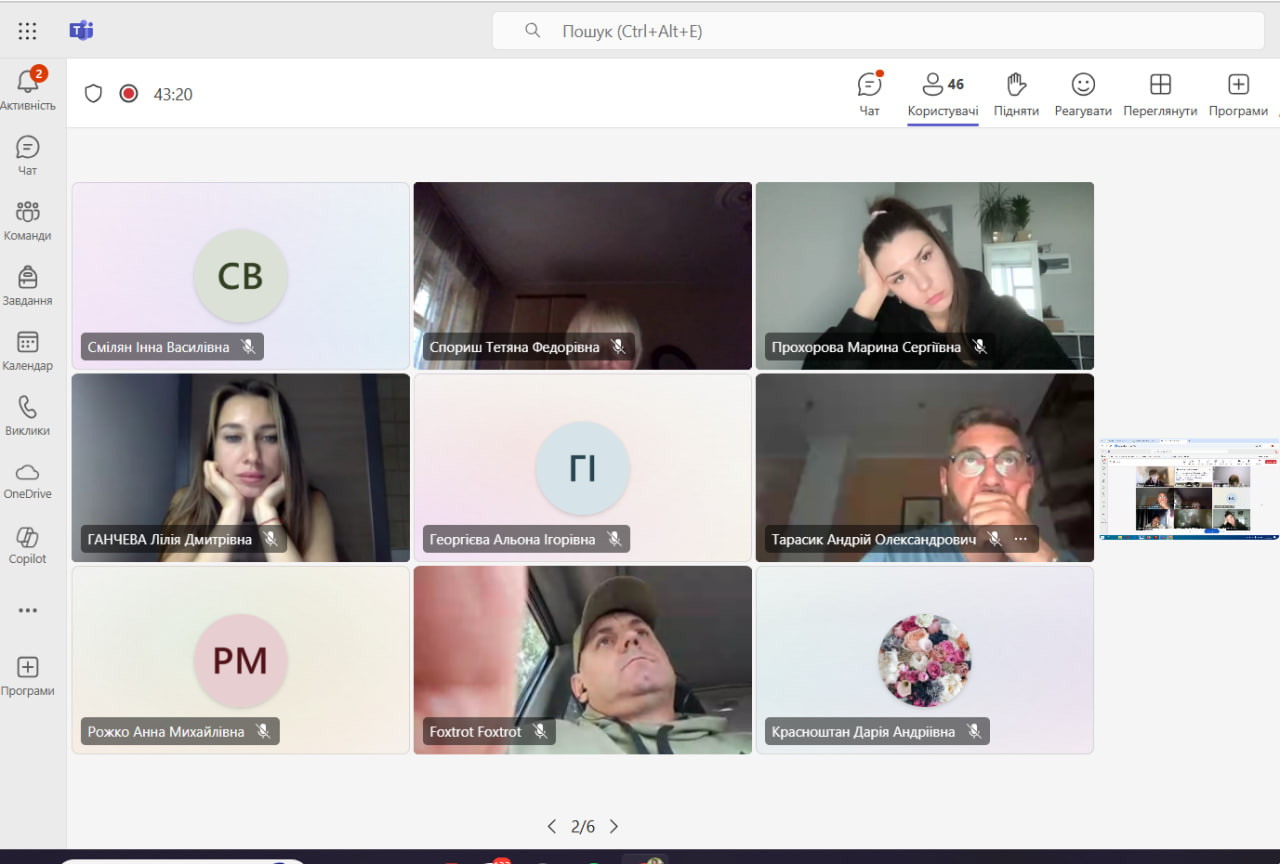Click the shared screen thumbnail

coord(1189,489)
